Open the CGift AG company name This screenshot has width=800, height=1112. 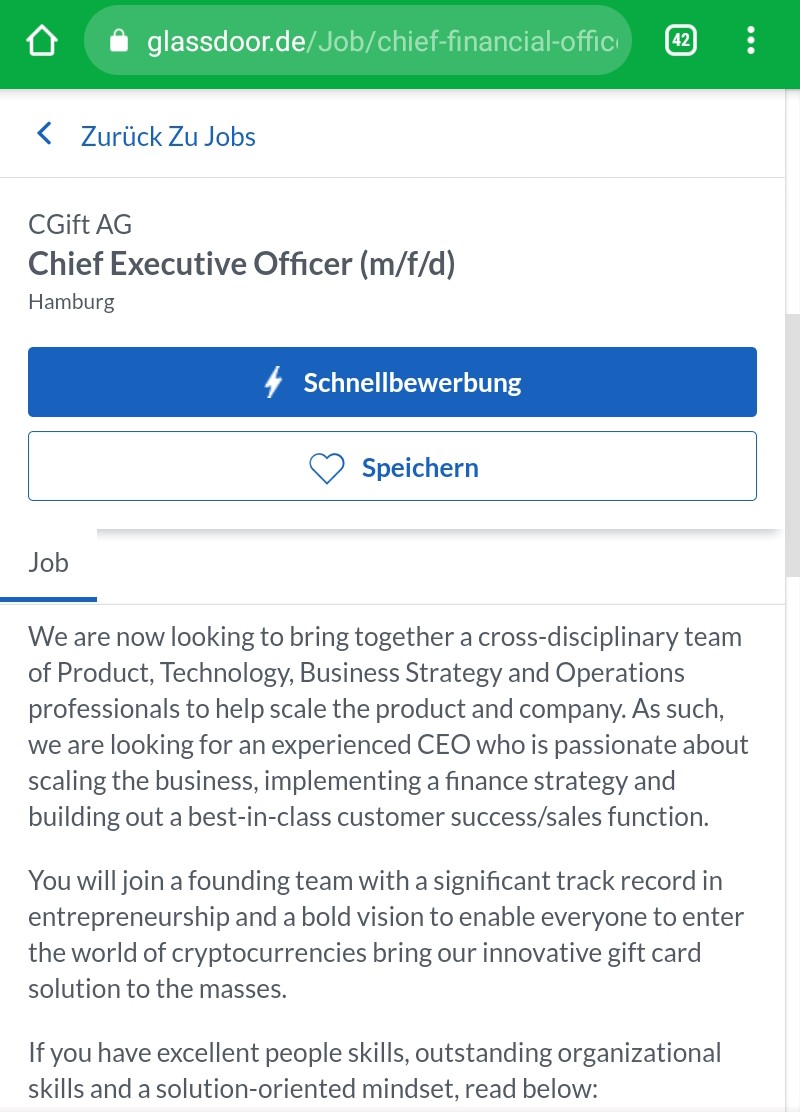pos(80,224)
